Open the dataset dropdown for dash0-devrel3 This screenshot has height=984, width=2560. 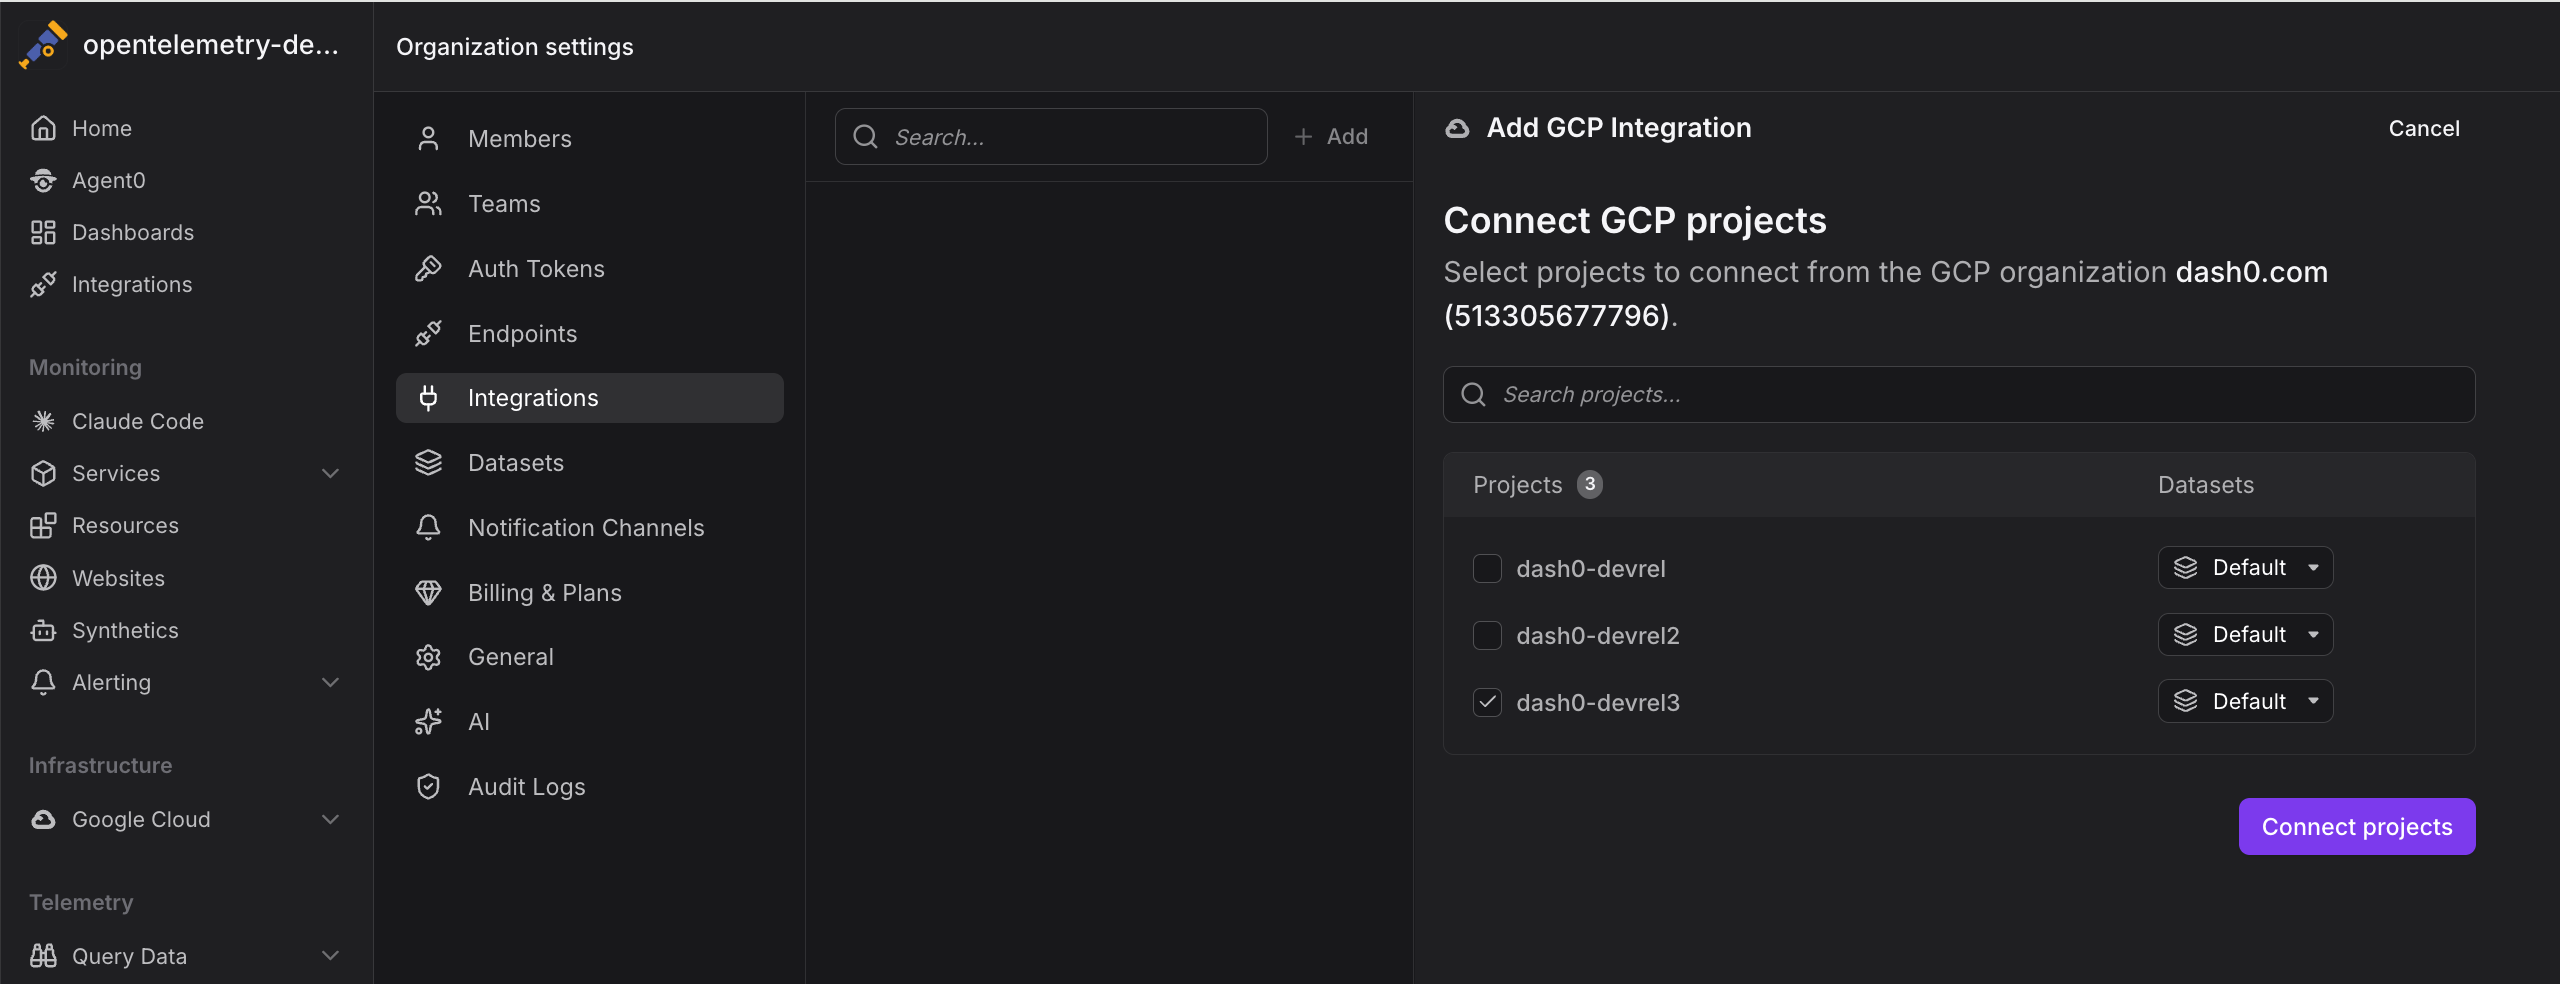click(x=2245, y=701)
